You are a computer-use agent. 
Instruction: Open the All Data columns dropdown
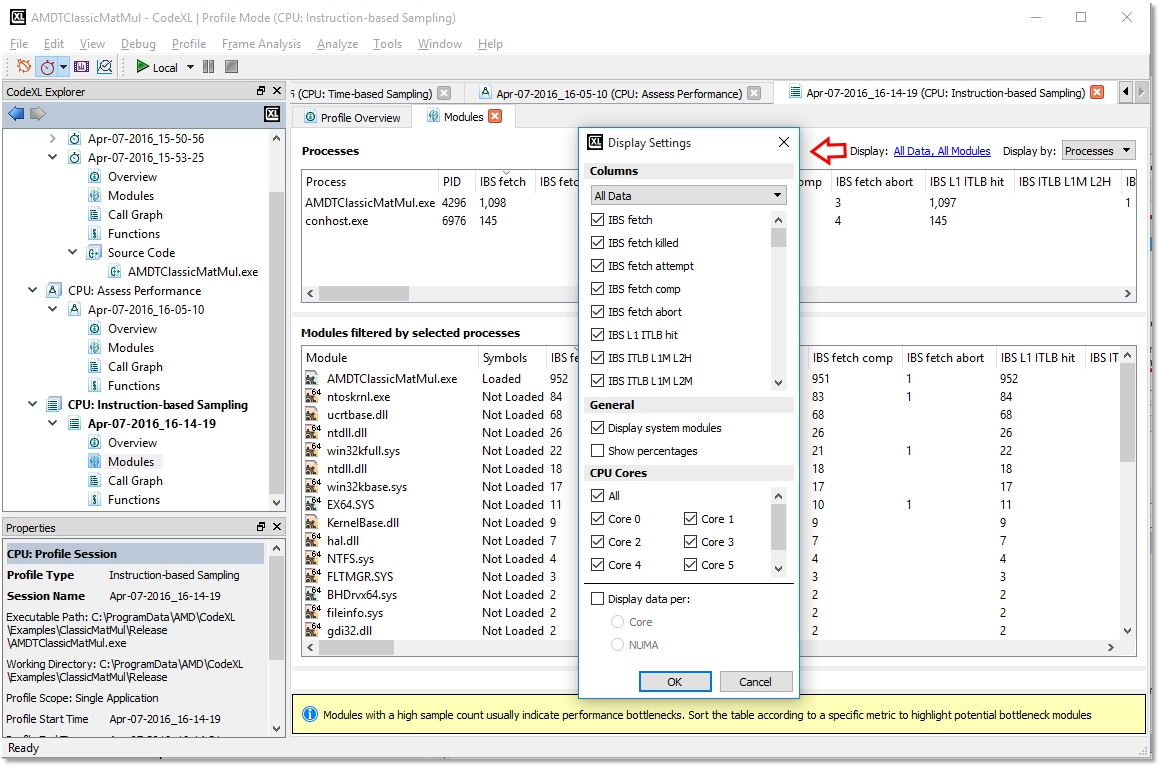[687, 196]
